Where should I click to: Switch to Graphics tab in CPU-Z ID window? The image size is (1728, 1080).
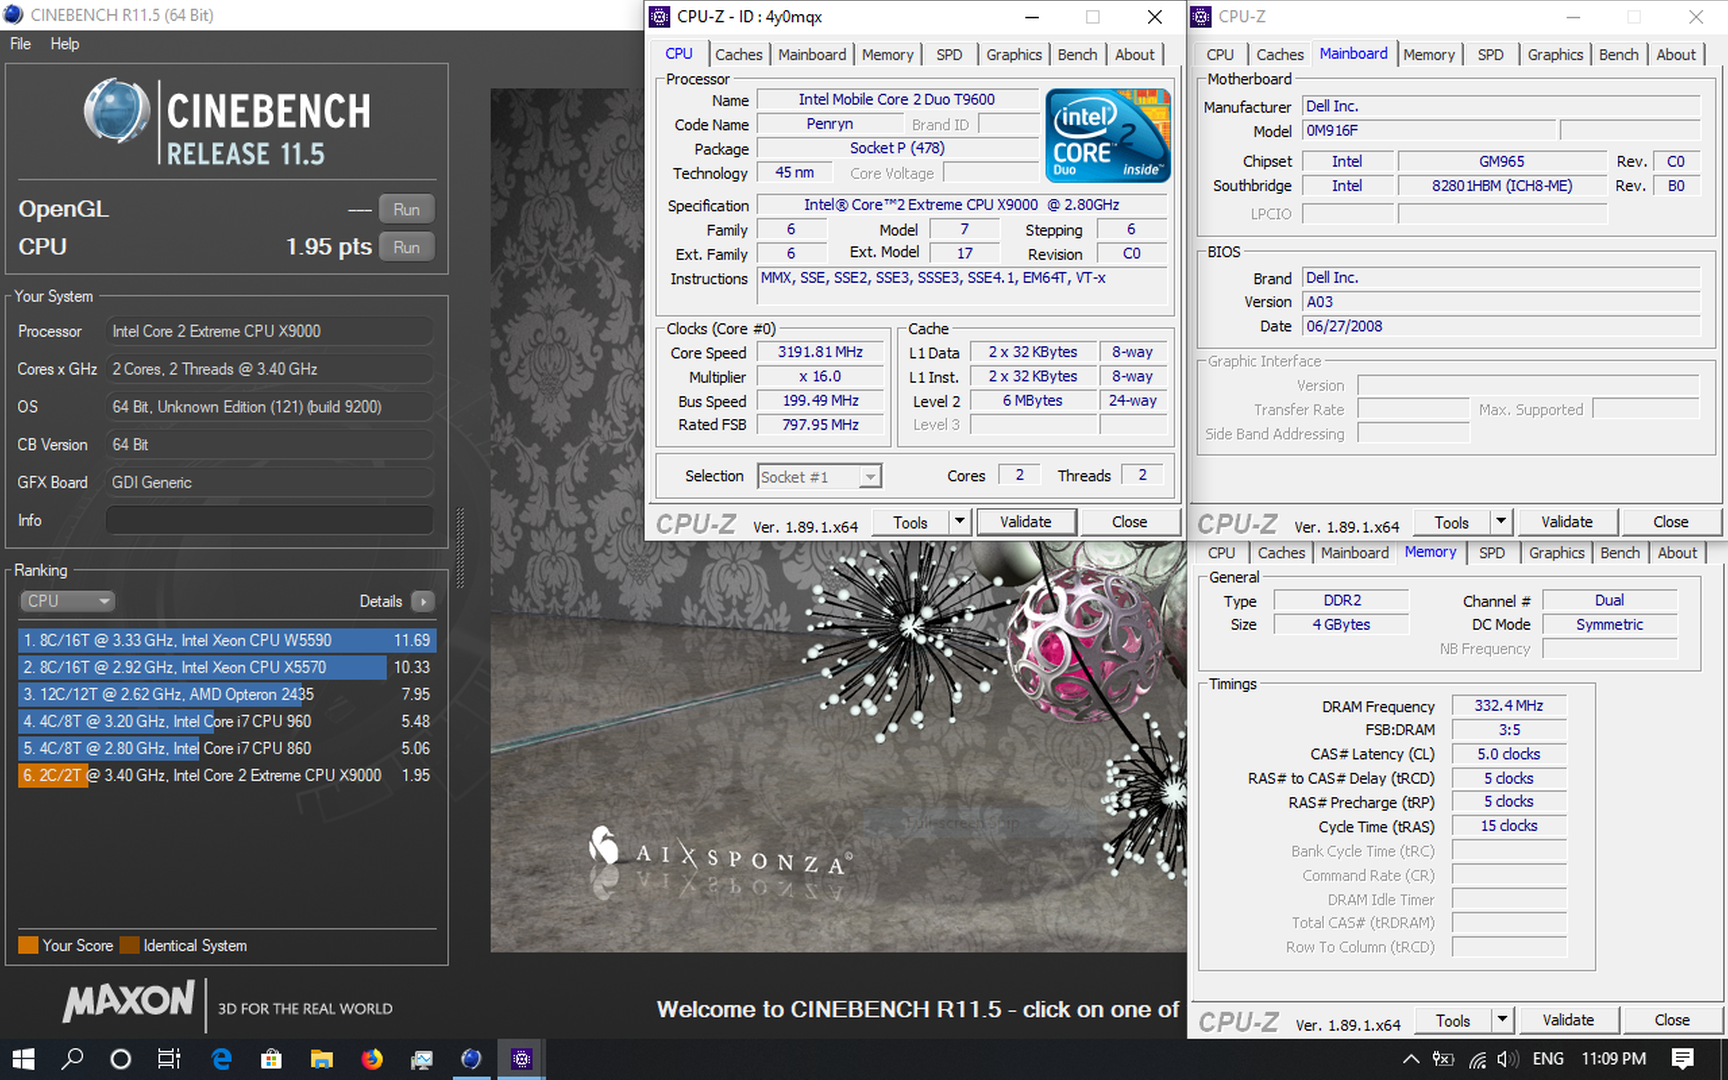[1014, 54]
